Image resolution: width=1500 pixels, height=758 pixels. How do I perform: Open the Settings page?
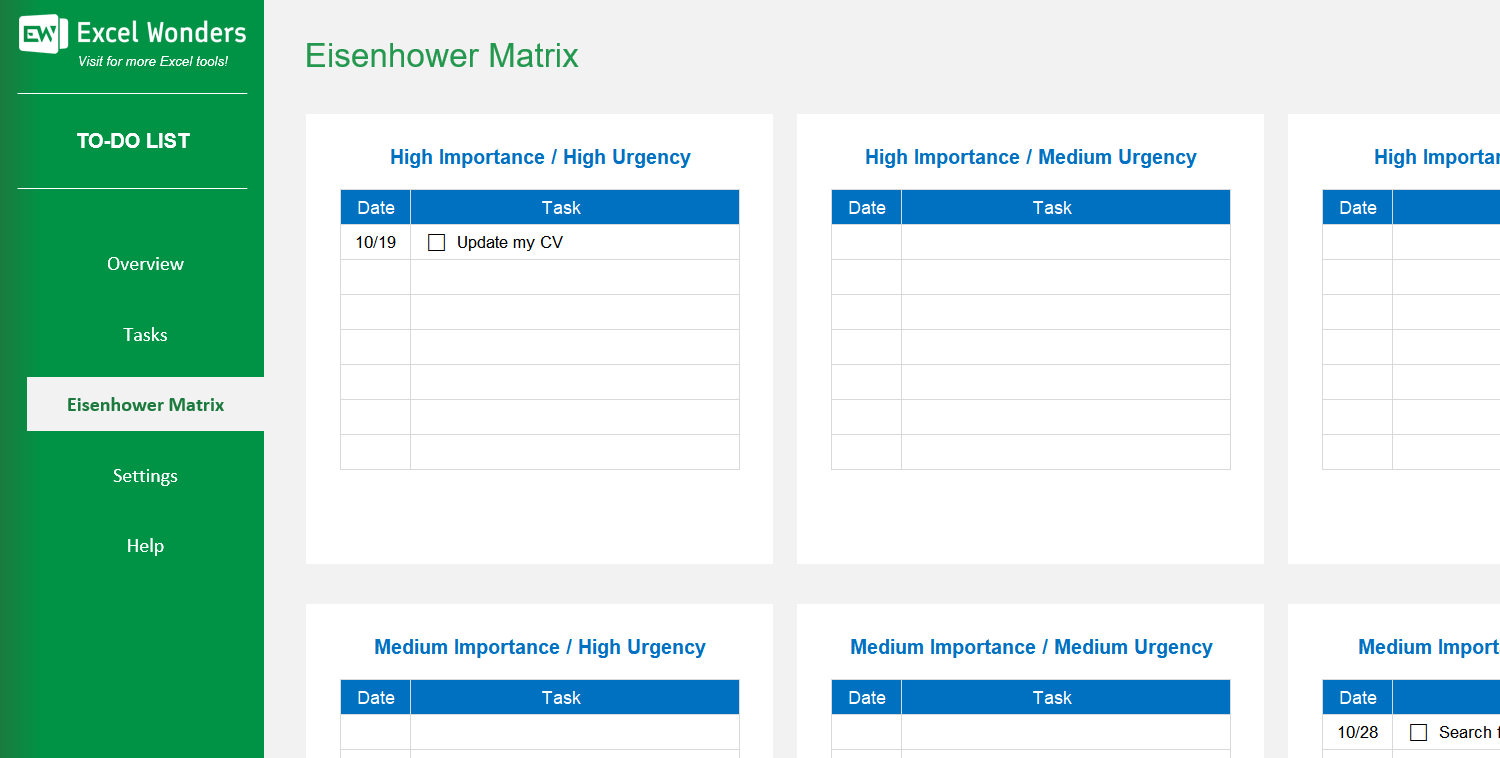click(145, 475)
